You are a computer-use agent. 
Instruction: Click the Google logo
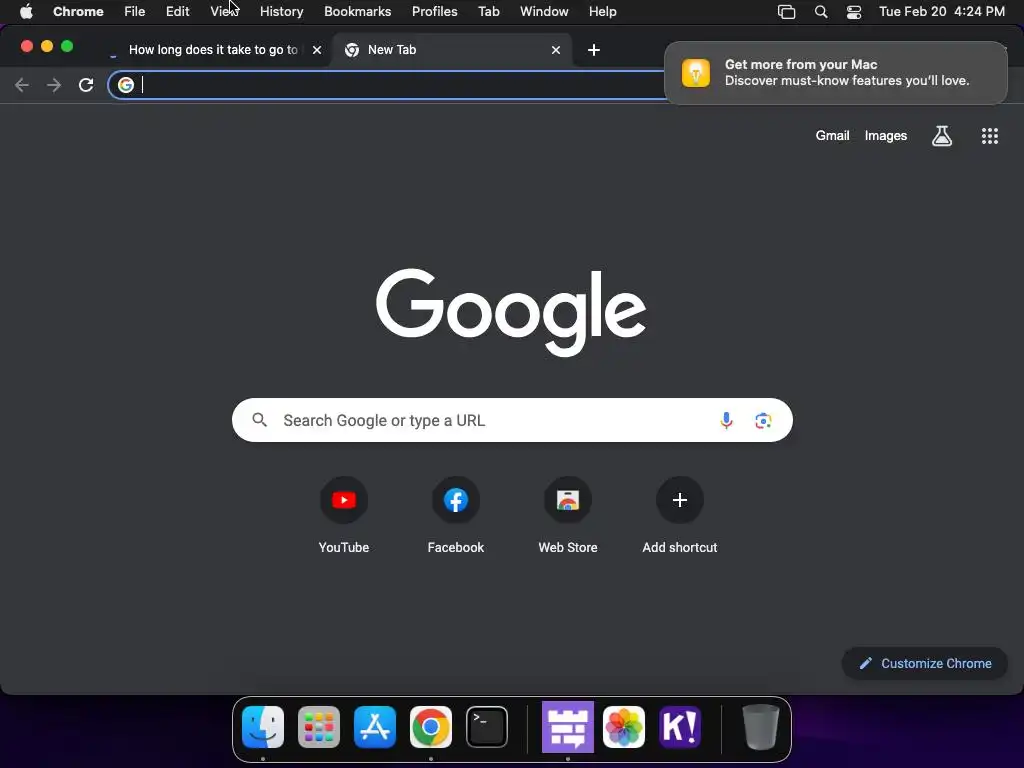[511, 312]
